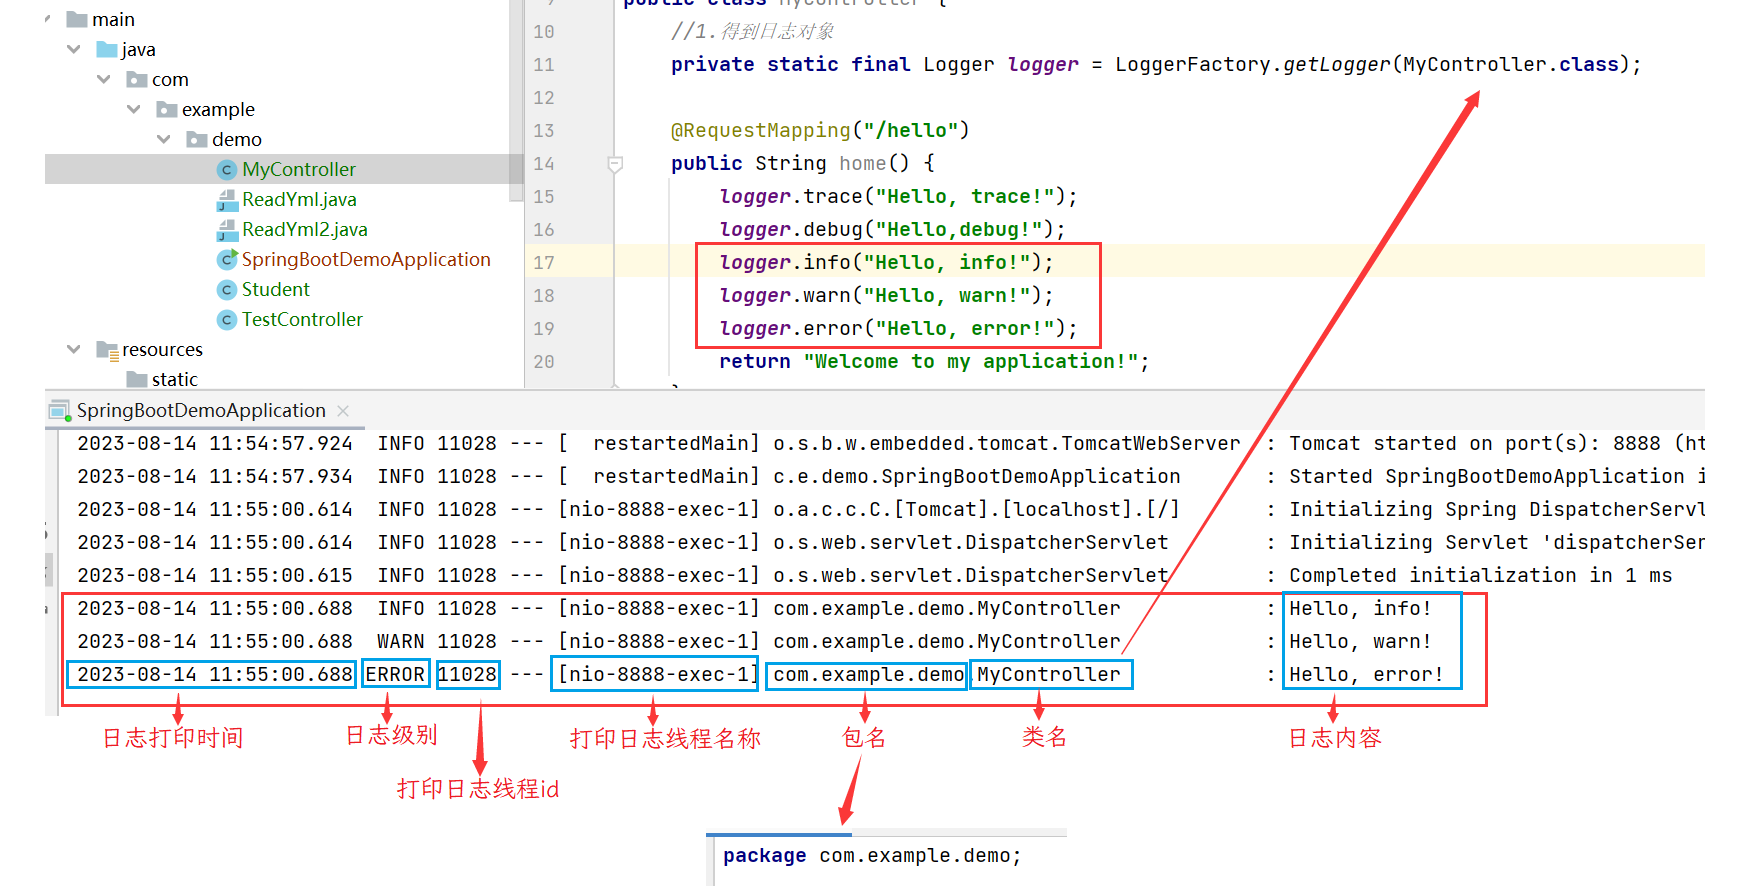This screenshot has height=886, width=1754.
Task: Open ReadYml.java in the project tree
Action: point(299,199)
